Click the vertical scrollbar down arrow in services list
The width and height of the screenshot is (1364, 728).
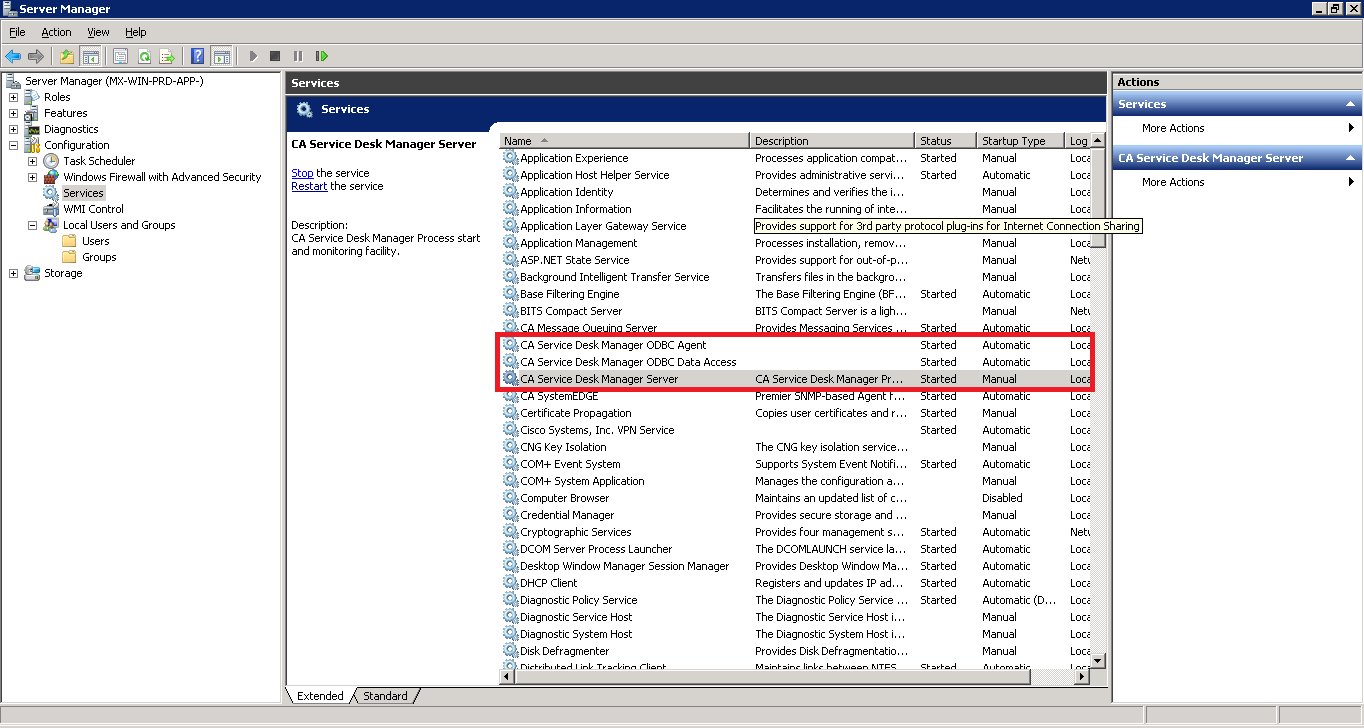[x=1098, y=661]
